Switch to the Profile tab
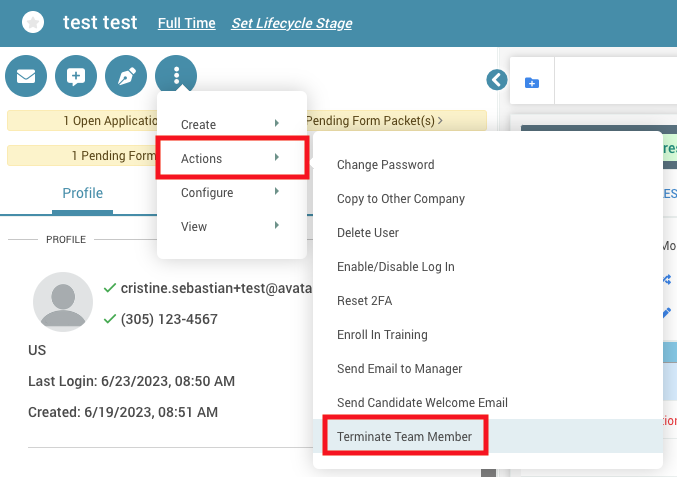This screenshot has height=477, width=677. [82, 193]
